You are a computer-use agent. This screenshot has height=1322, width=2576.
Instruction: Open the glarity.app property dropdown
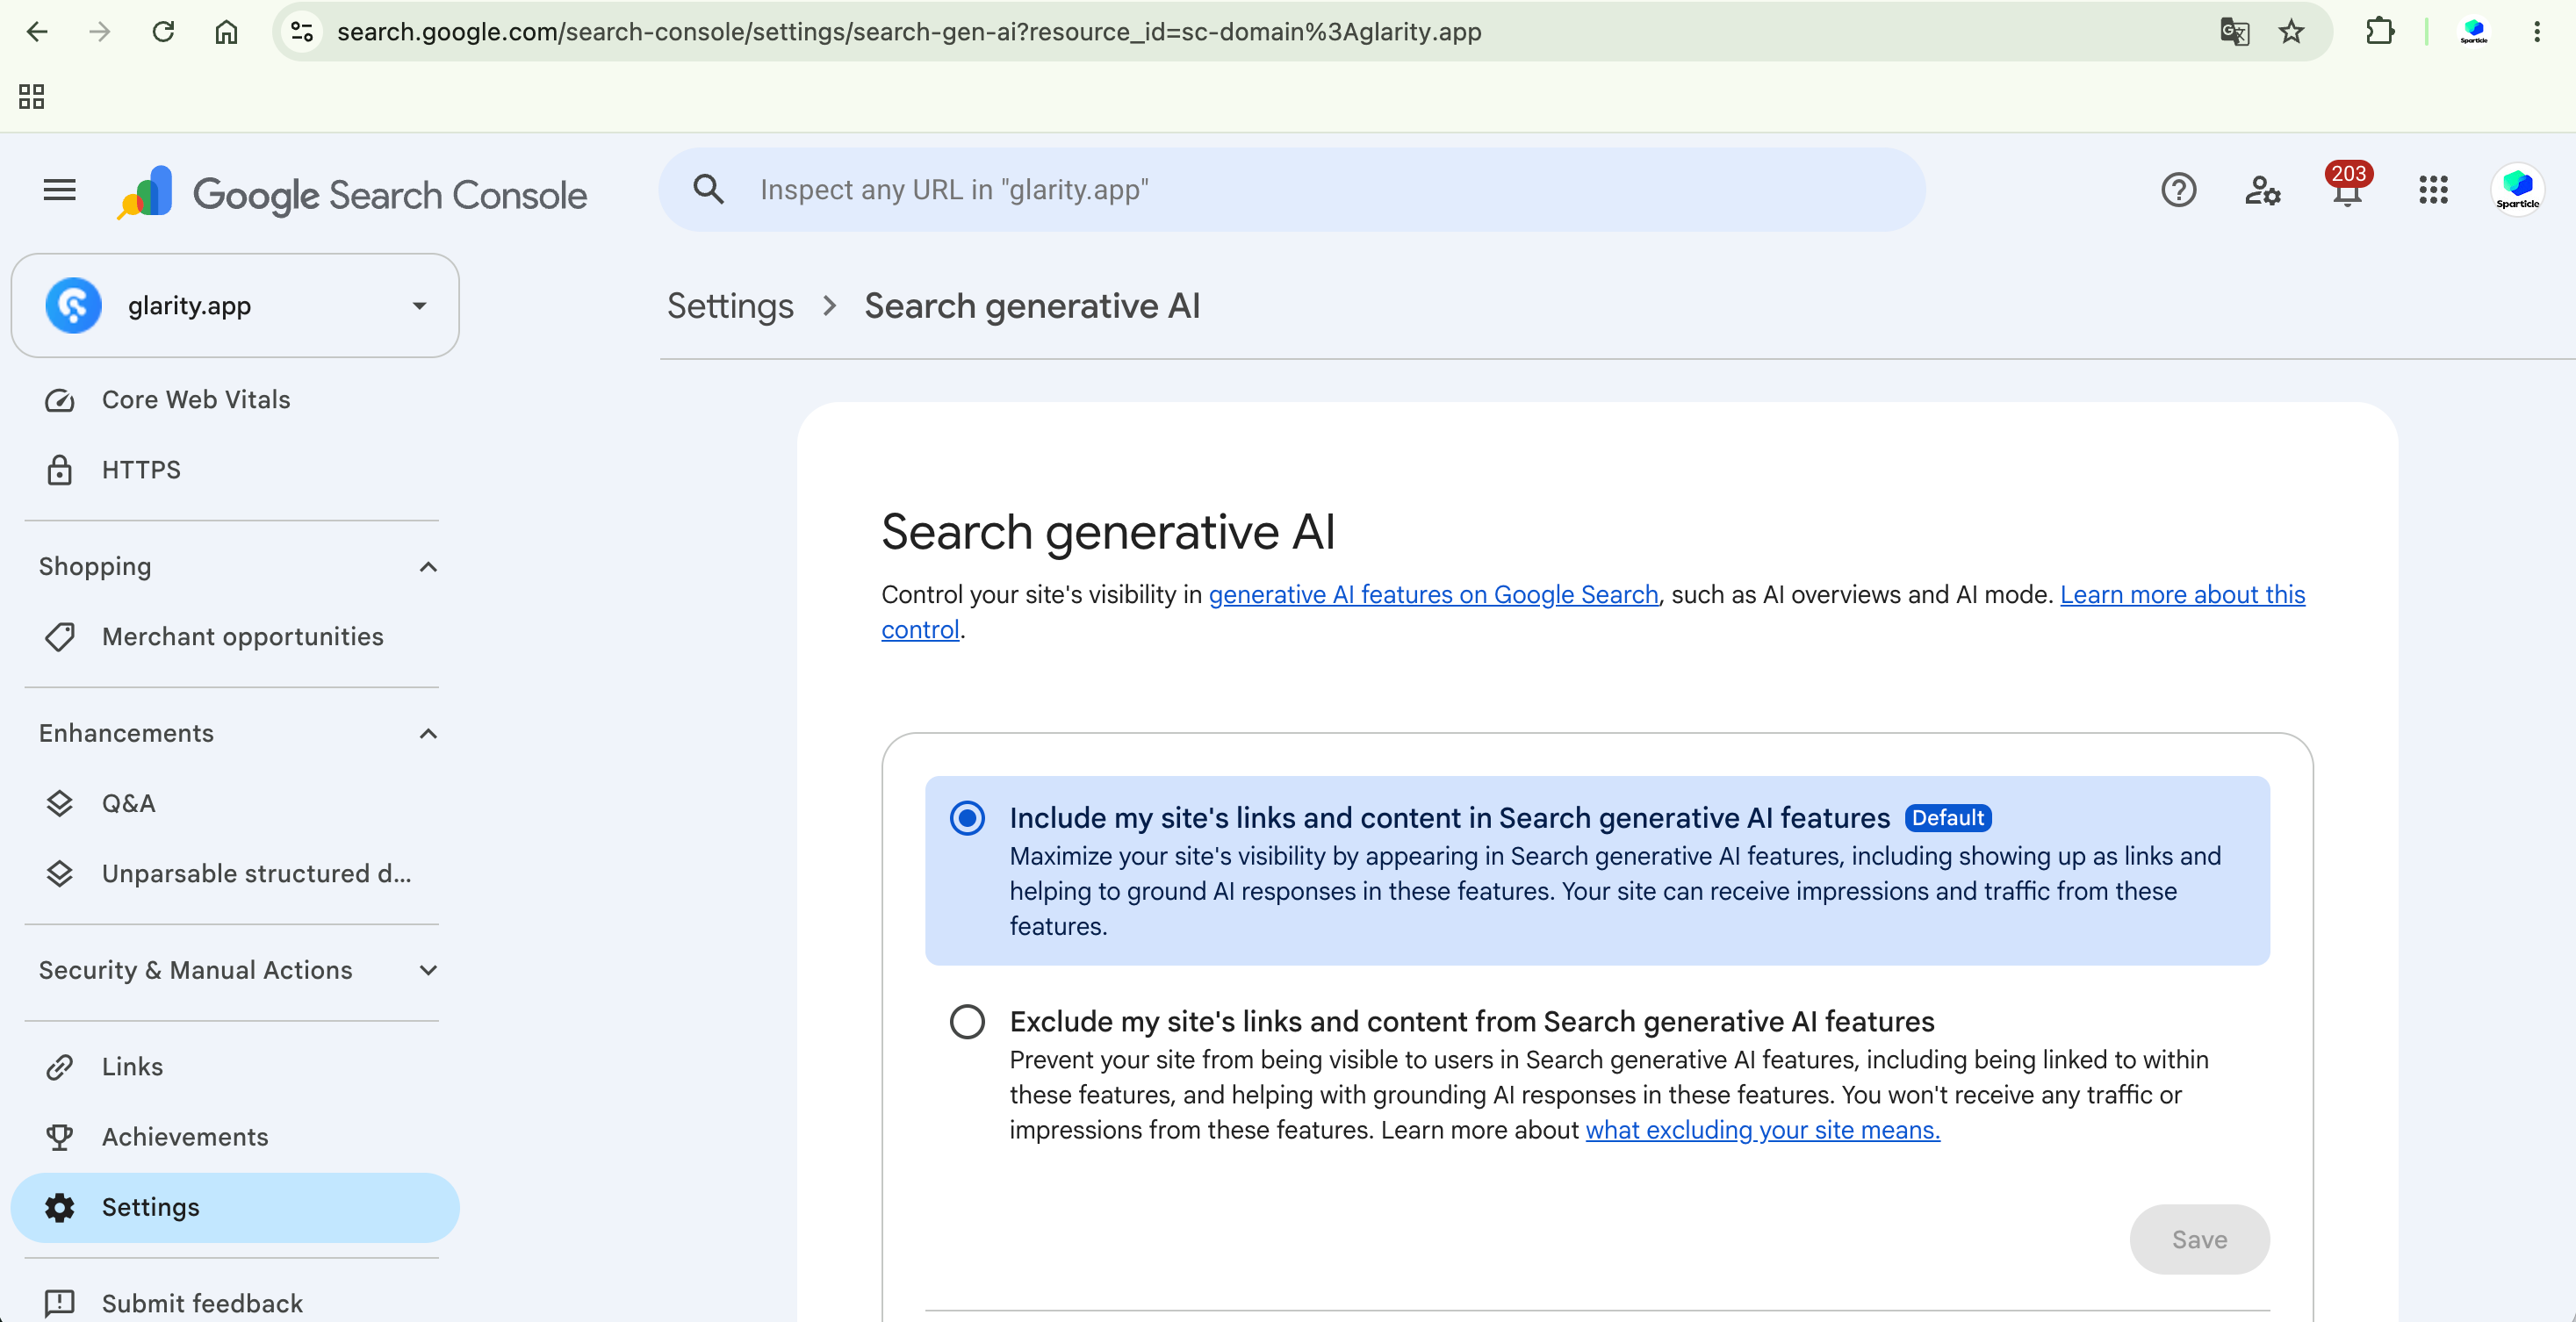(235, 305)
